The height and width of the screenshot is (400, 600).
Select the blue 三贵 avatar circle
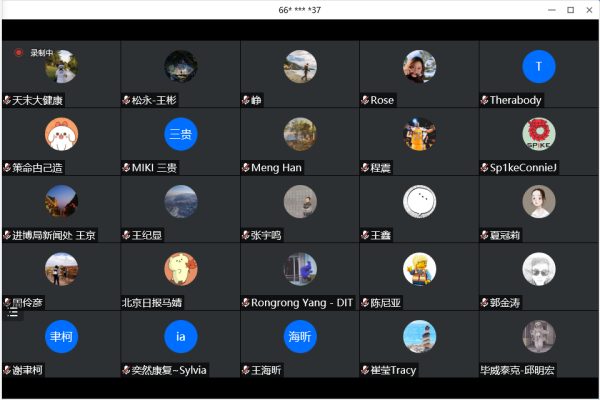click(180, 134)
